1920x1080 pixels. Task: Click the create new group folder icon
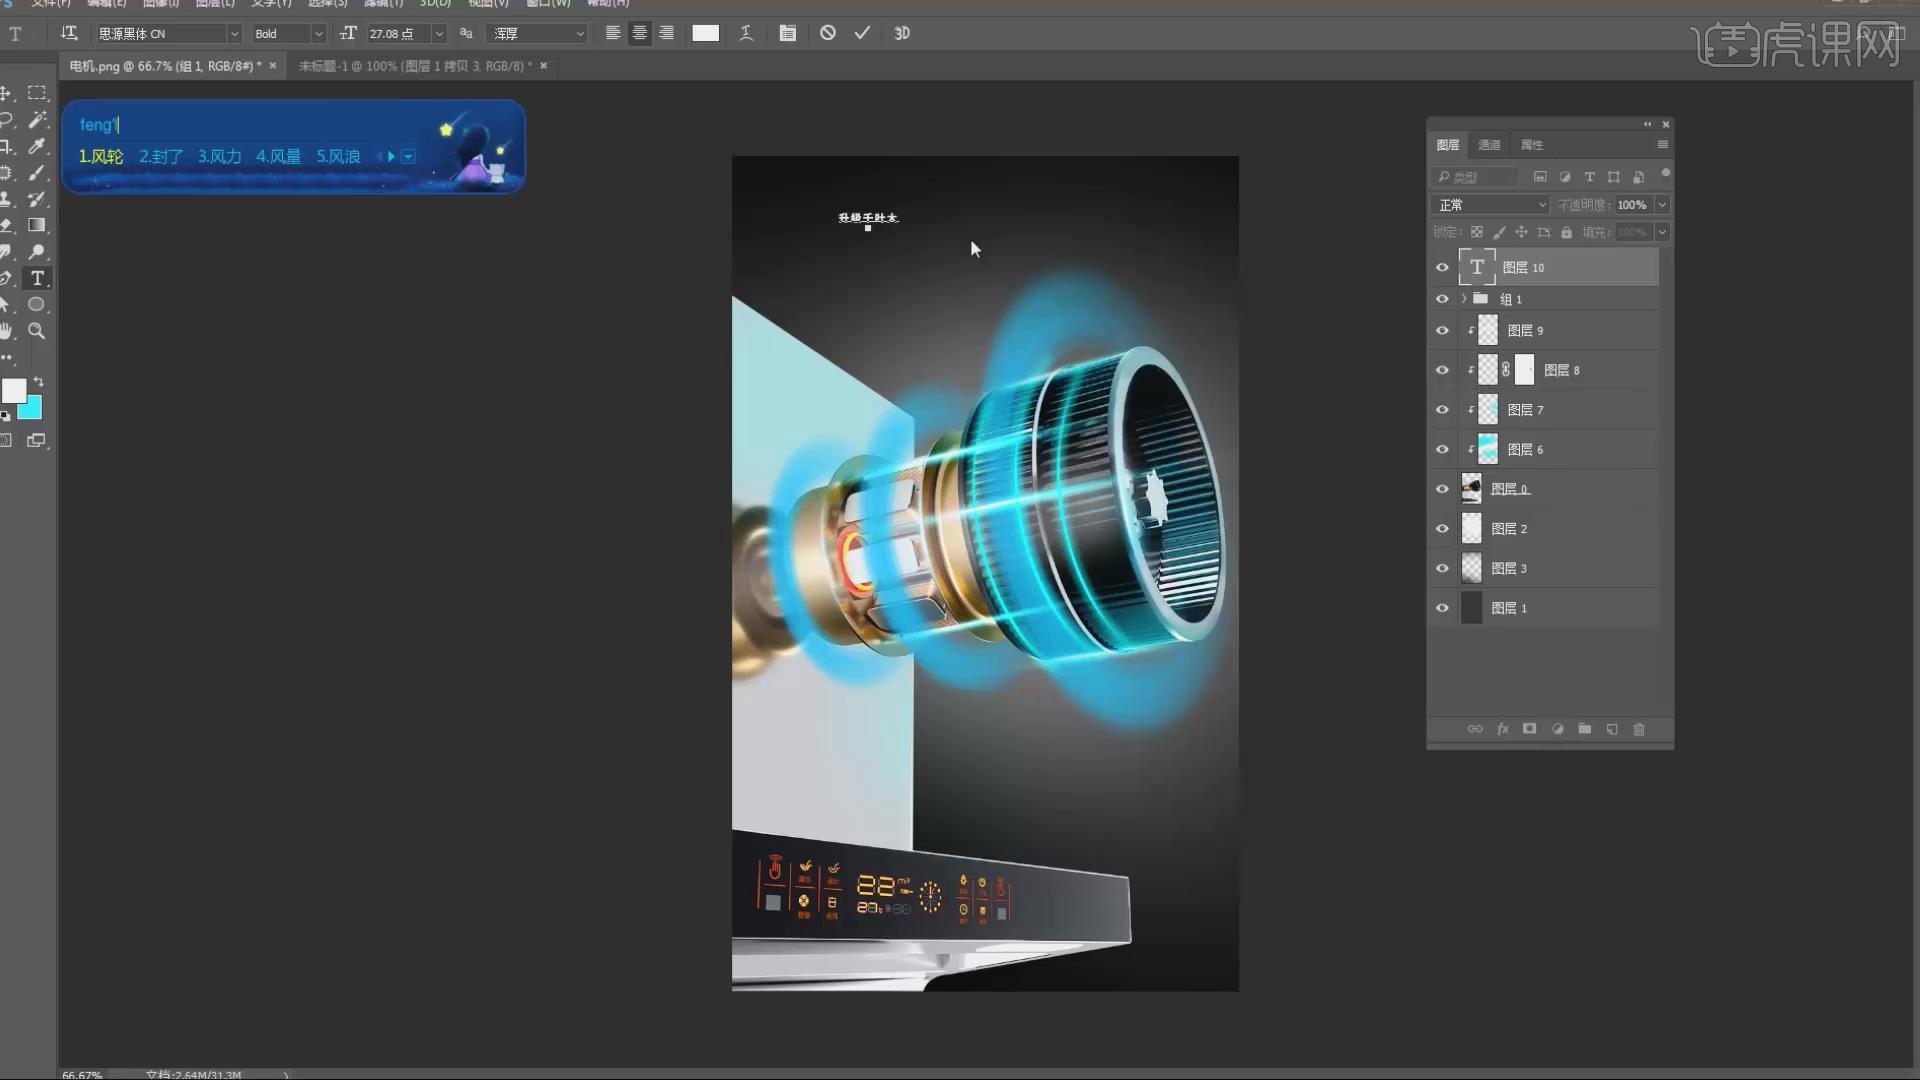click(1585, 729)
